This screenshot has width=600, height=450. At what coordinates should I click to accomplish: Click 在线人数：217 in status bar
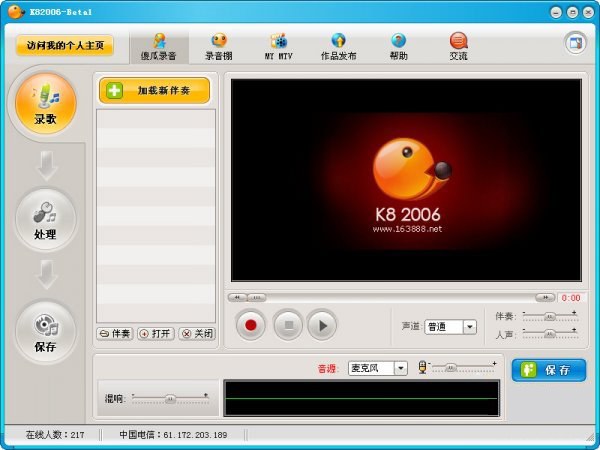(55, 435)
